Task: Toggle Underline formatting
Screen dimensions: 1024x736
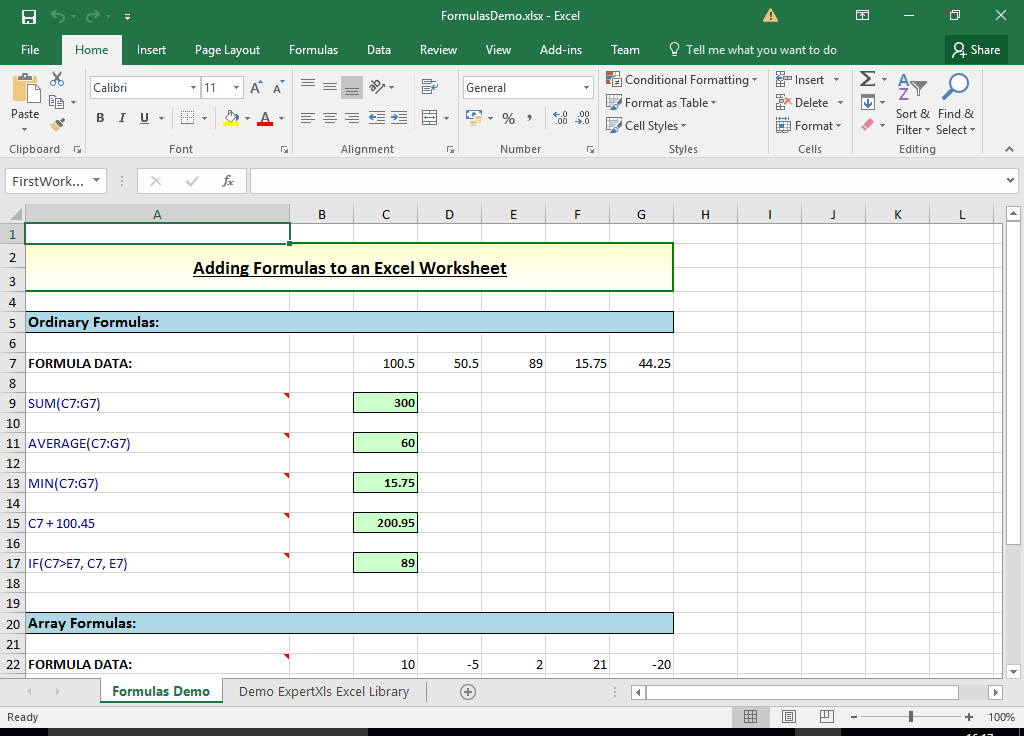Action: click(142, 118)
